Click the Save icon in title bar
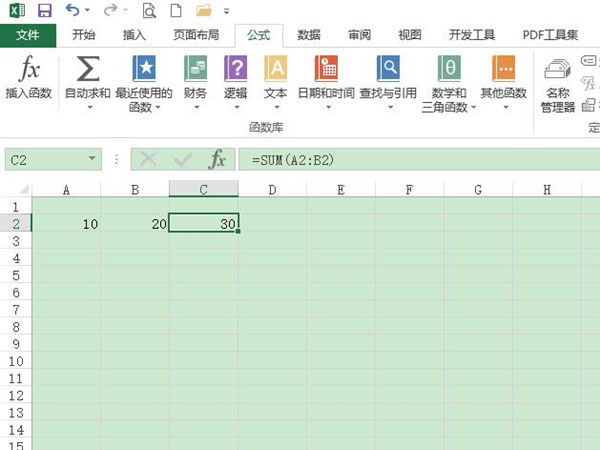 (44, 11)
